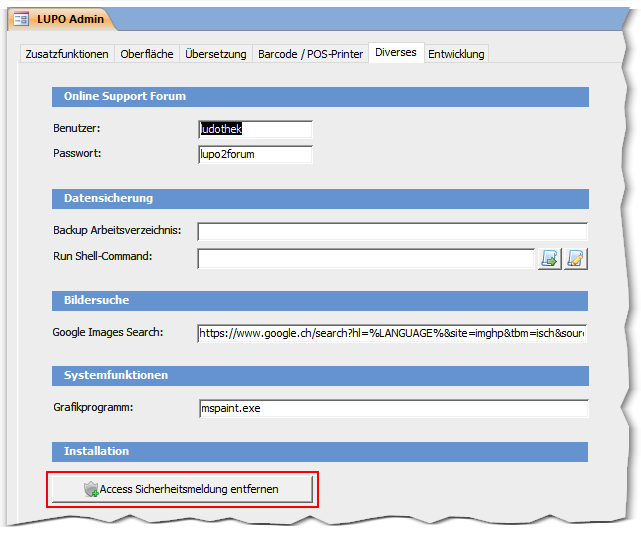Click the Bildersuche section header
641x536 pixels.
[x=320, y=301]
